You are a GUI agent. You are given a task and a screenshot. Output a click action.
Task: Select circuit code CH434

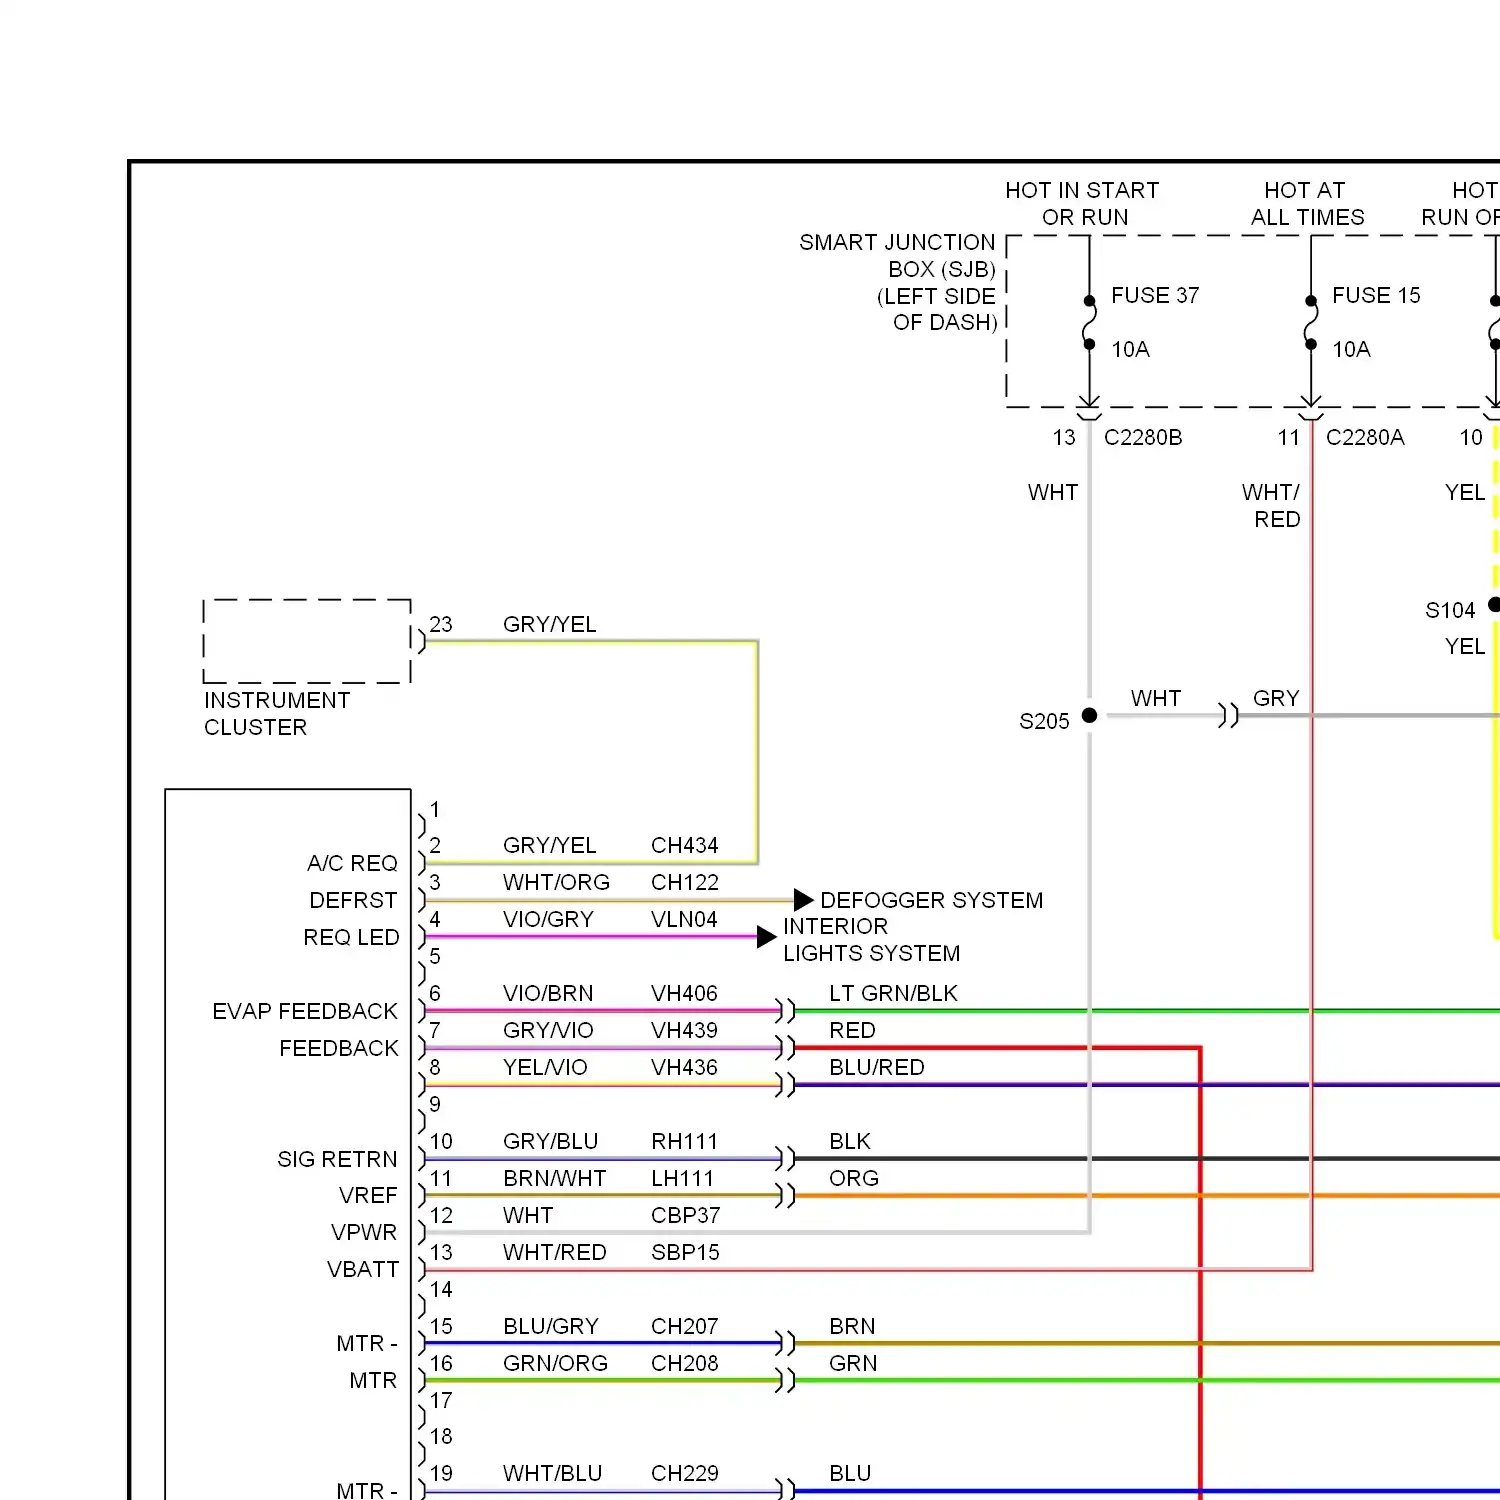[x=685, y=845]
